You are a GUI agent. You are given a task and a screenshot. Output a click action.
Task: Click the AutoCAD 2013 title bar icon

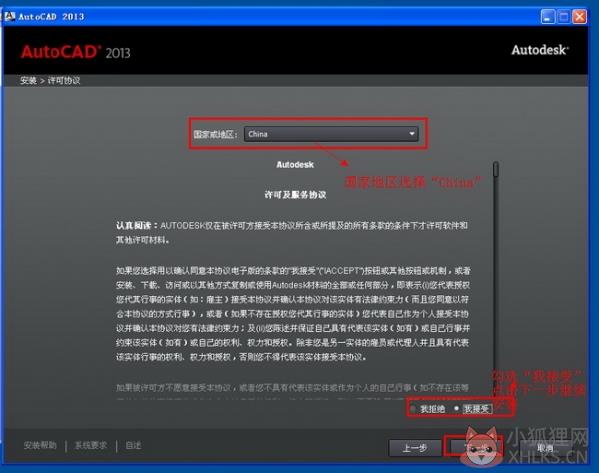(10, 16)
